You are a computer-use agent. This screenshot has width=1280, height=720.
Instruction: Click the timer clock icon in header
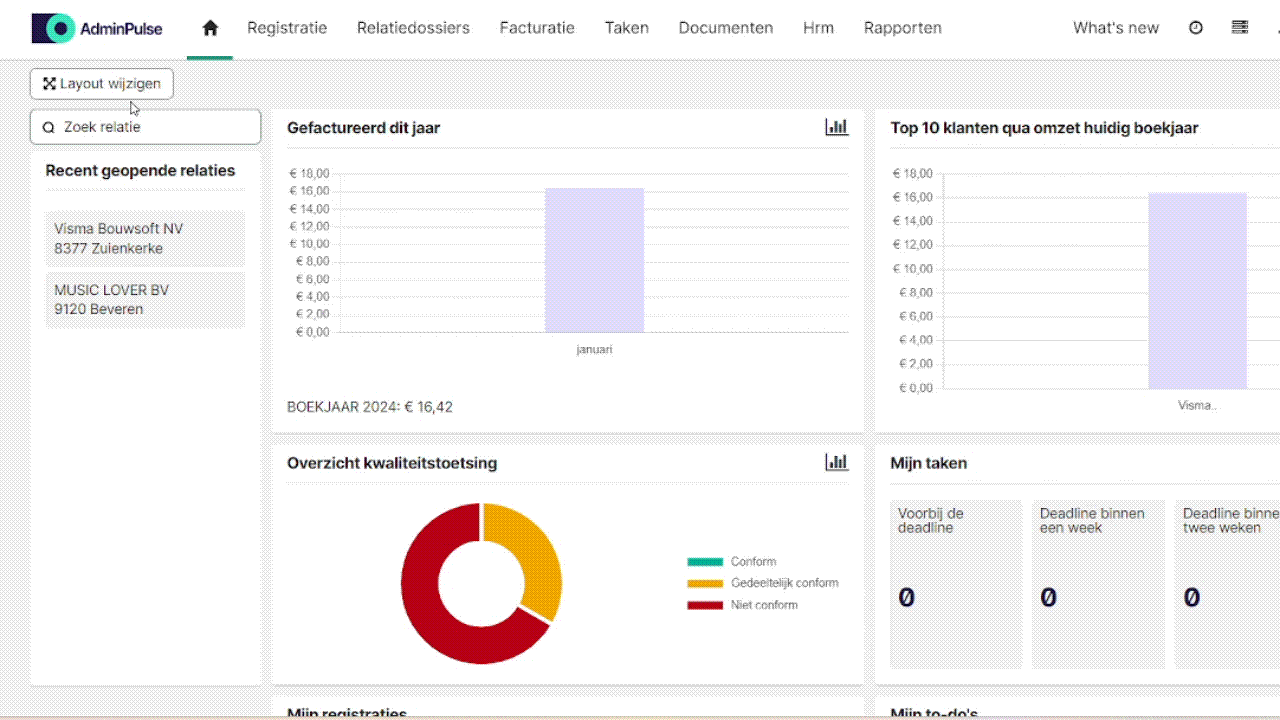[1196, 28]
